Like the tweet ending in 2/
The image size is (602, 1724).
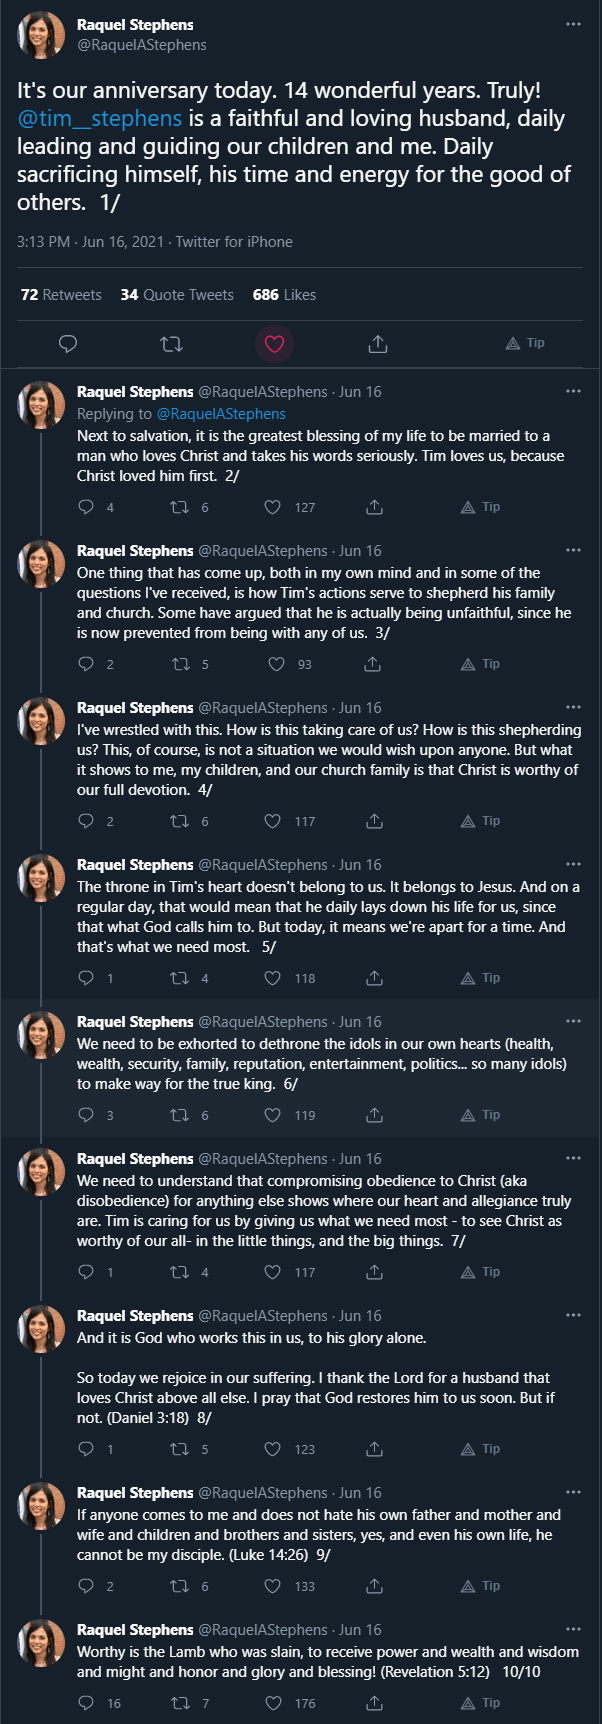pyautogui.click(x=272, y=507)
